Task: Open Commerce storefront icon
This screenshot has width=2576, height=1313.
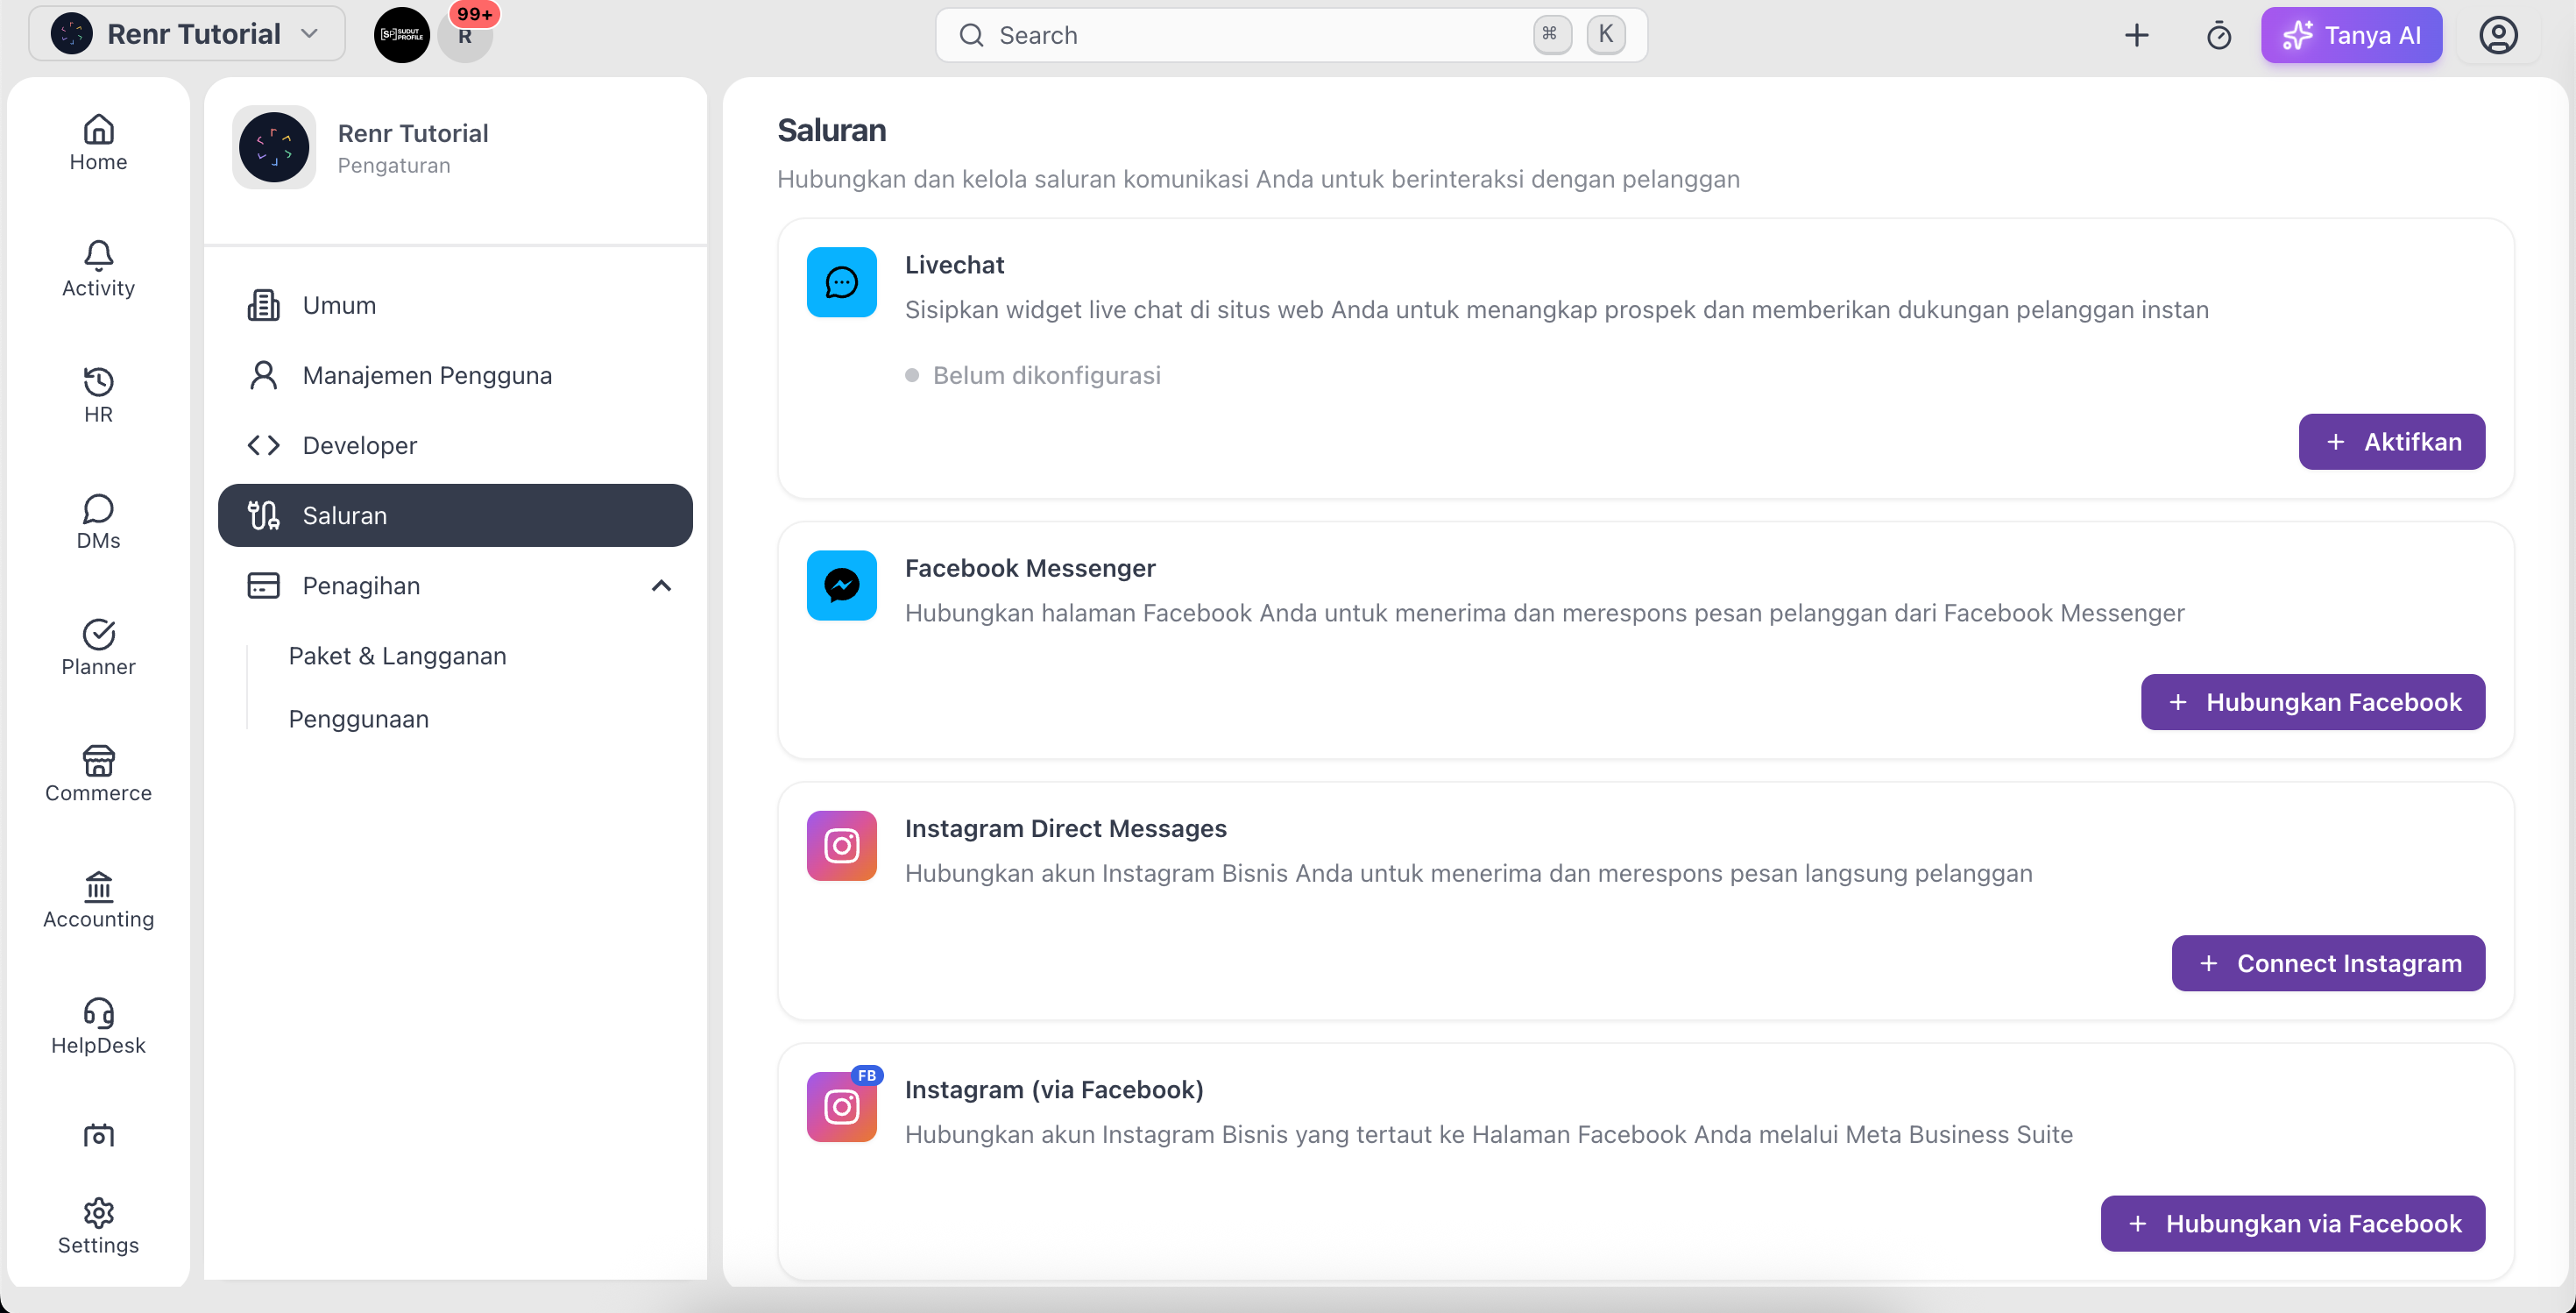Action: coord(98,760)
